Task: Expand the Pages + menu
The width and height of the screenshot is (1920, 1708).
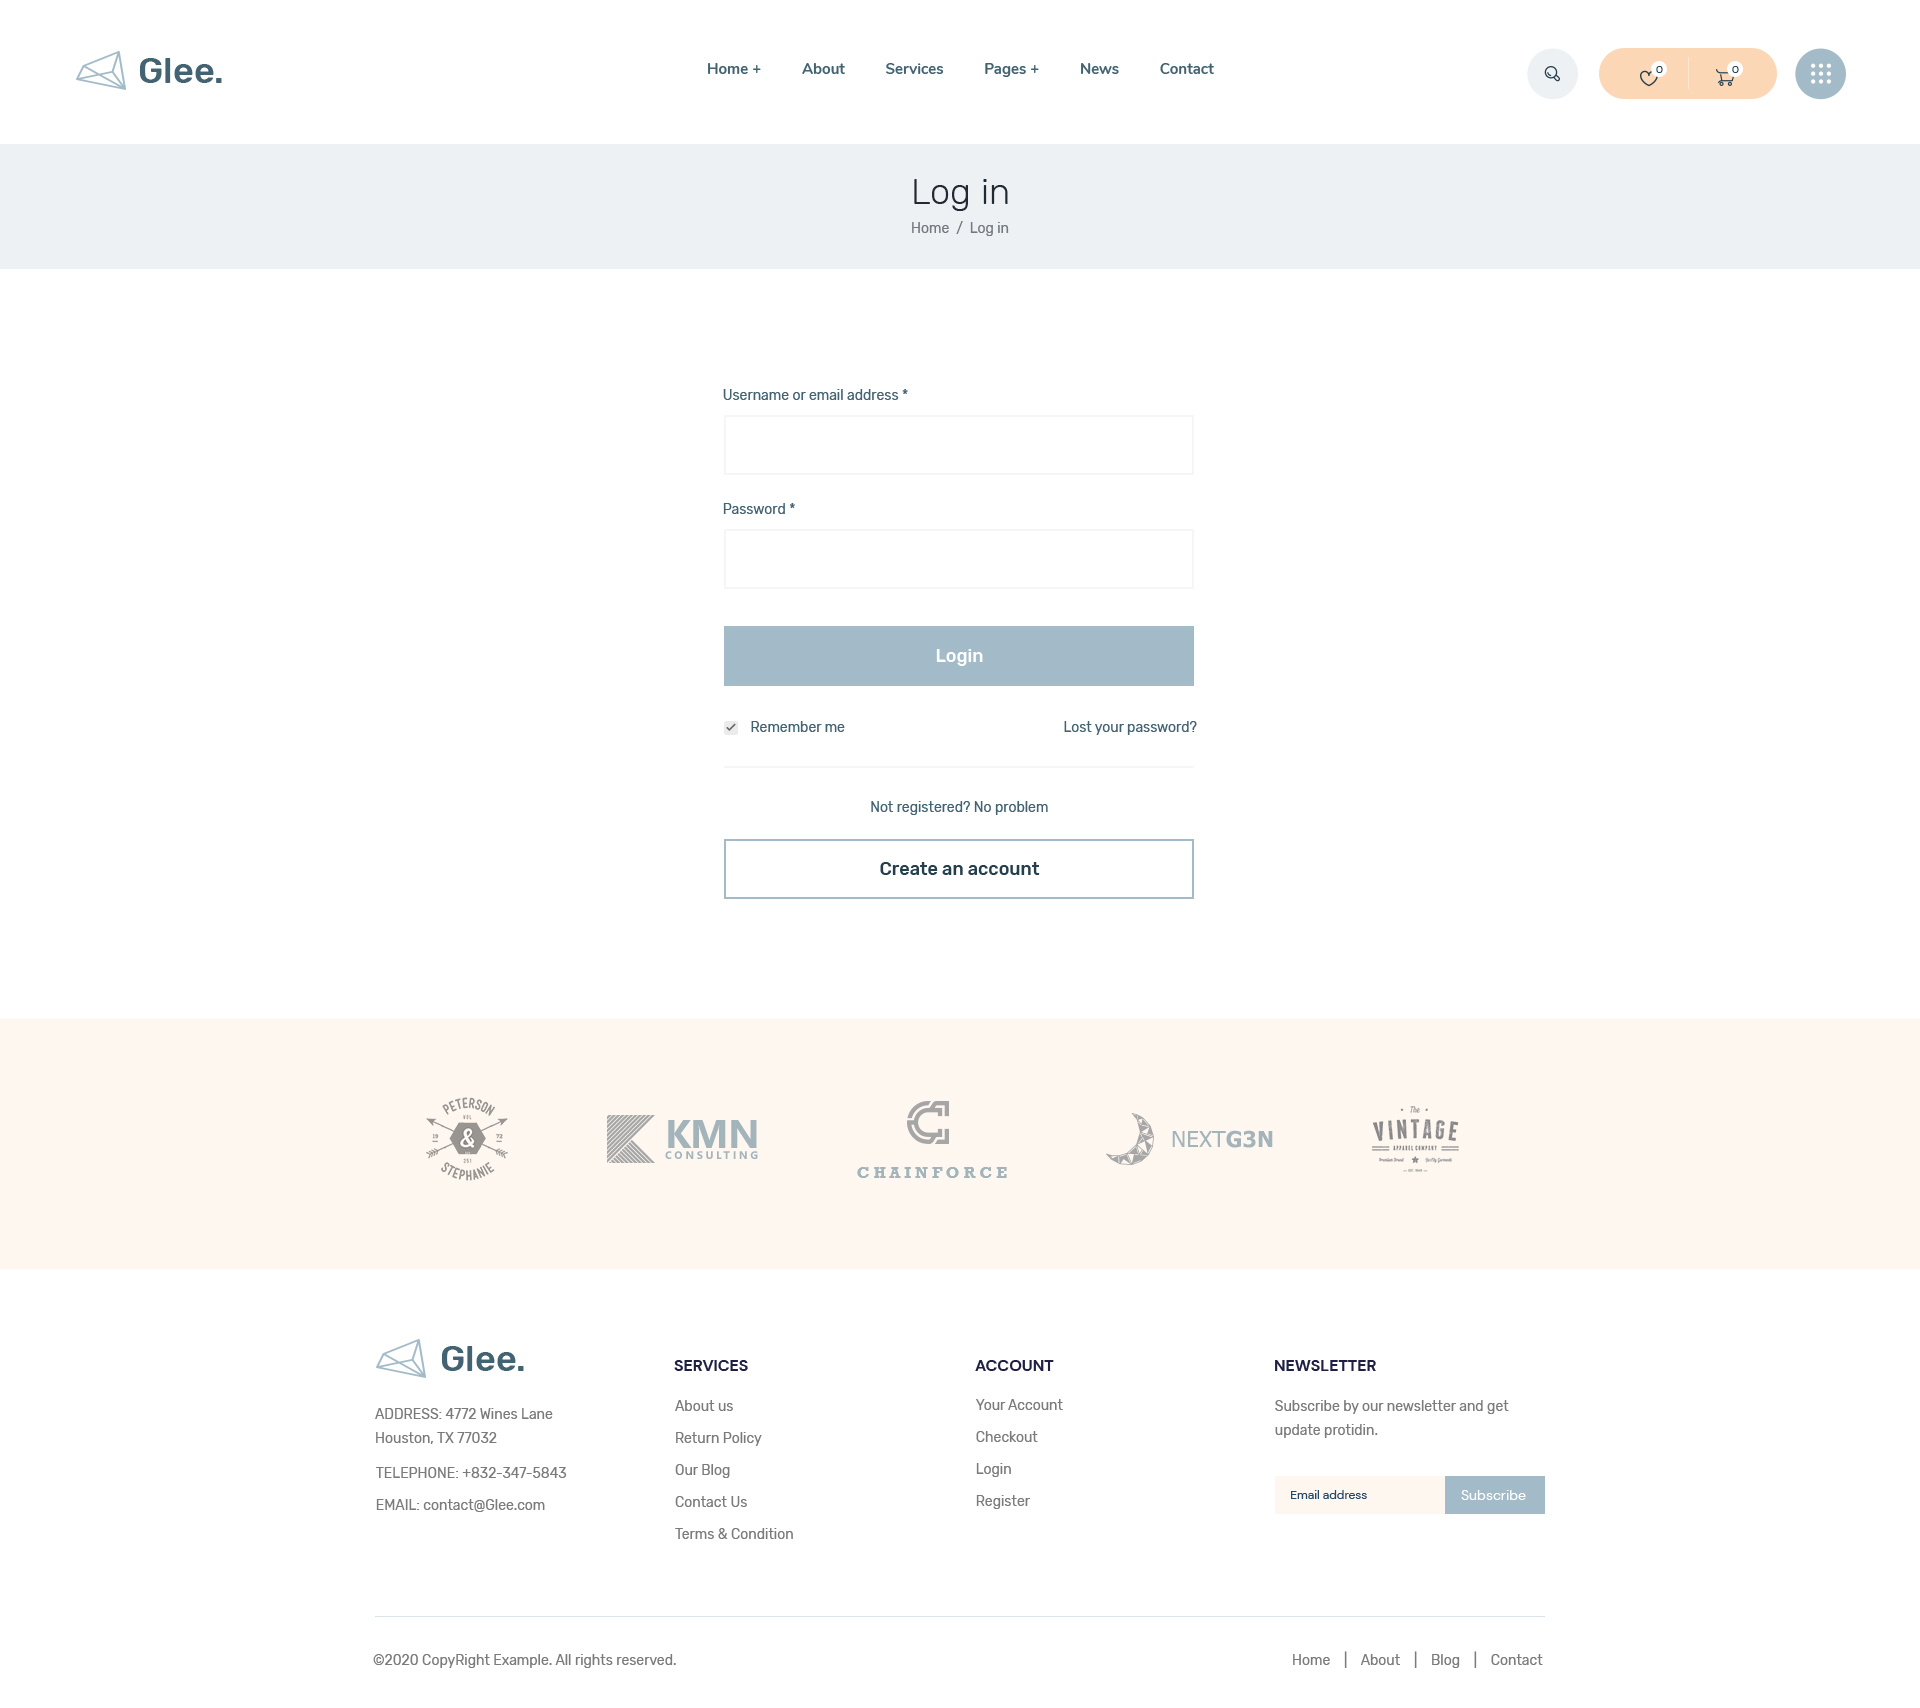Action: [x=1011, y=69]
